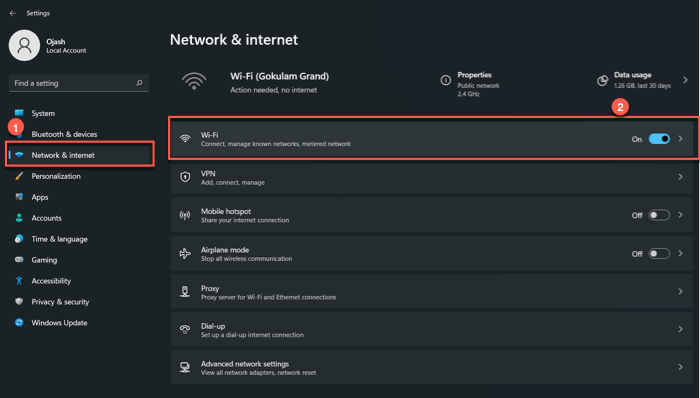Click the Data usage pie icon
This screenshot has width=700, height=398.
point(603,81)
